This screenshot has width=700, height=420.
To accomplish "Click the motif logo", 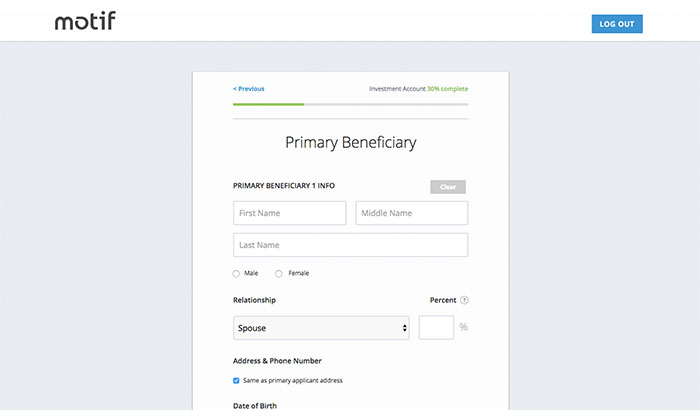I will tap(85, 21).
